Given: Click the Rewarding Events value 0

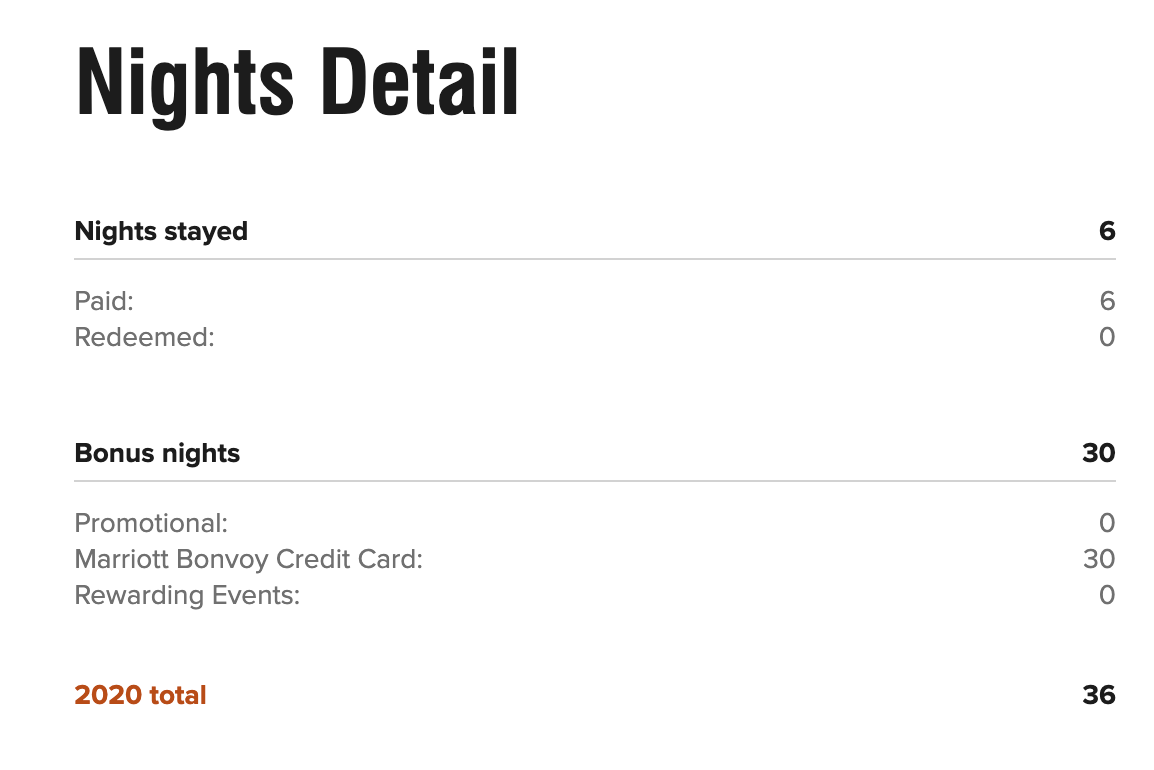Looking at the screenshot, I should tap(1107, 595).
